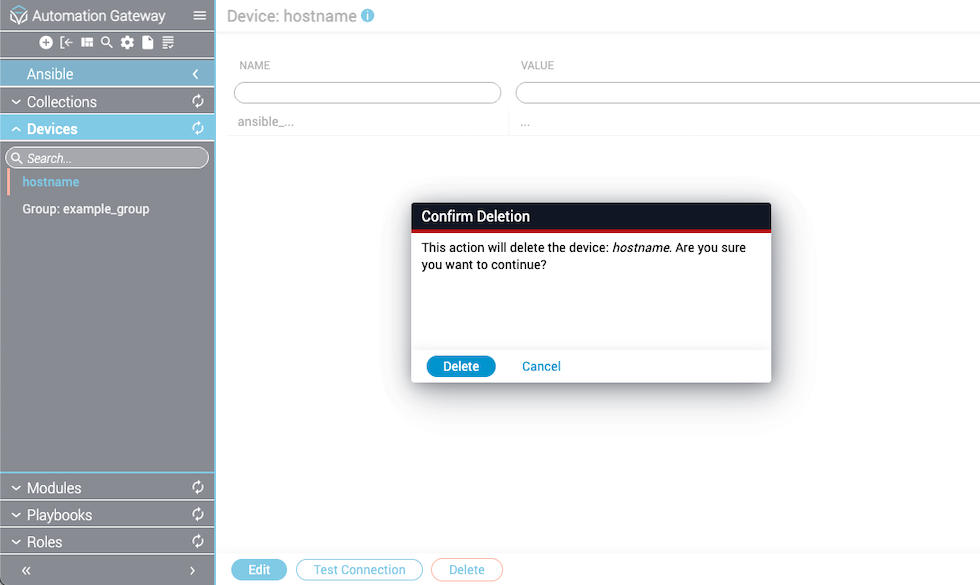Viewport: 980px width, 585px height.
Task: Click the info icon beside Device: hostname
Action: pos(368,16)
